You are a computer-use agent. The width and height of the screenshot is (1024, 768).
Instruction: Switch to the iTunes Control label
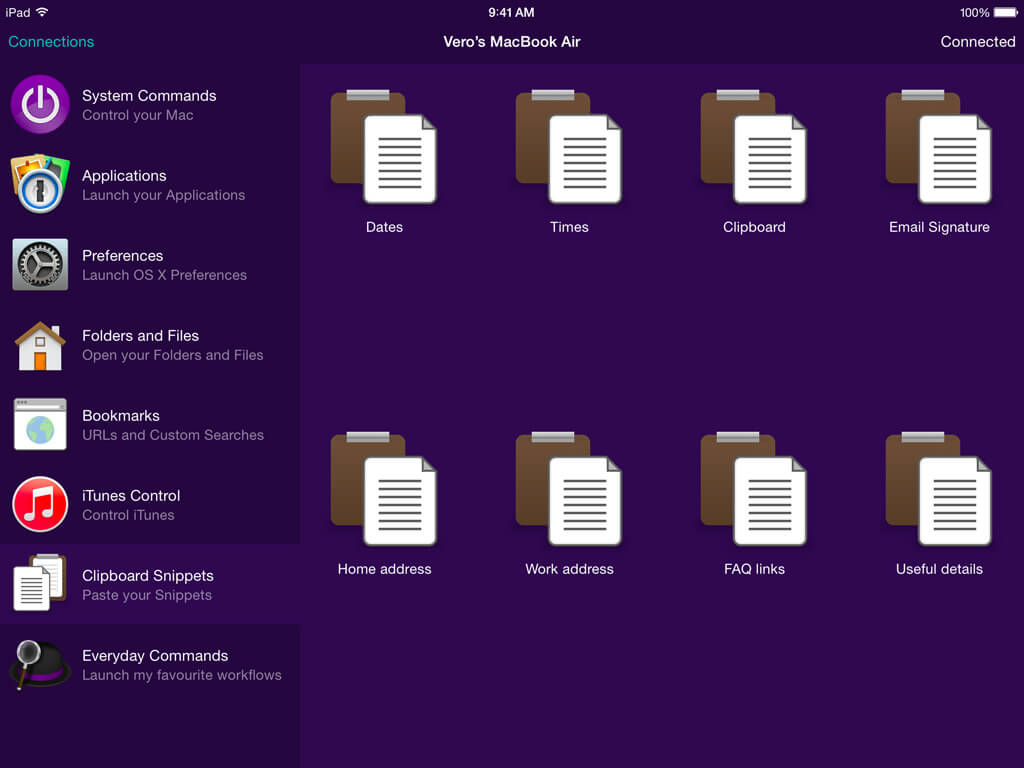(131, 496)
